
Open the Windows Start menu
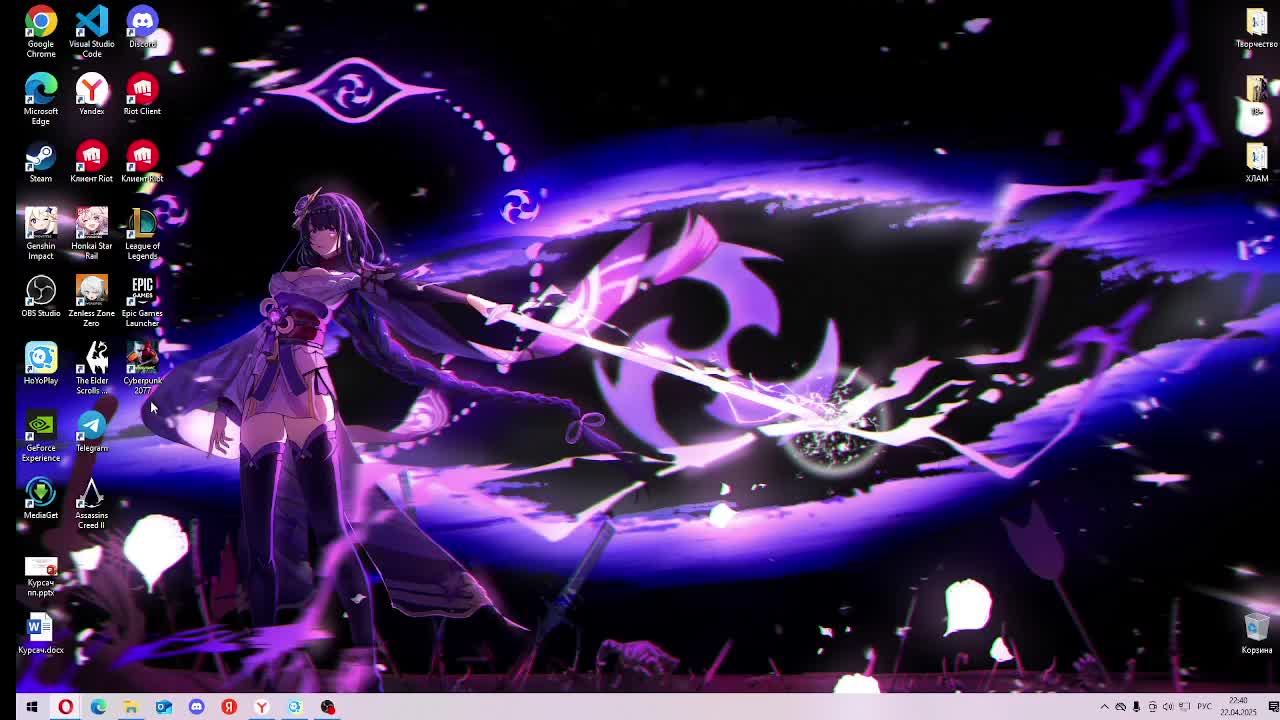coord(32,707)
